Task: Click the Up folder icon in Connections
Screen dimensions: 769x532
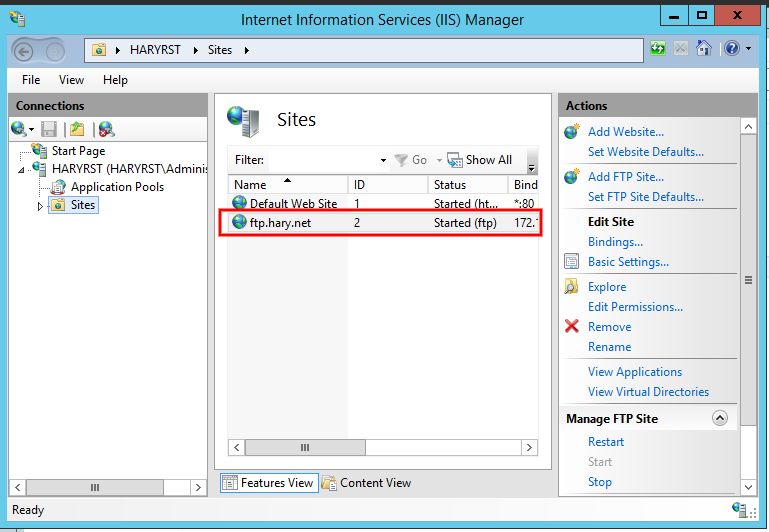Action: point(77,129)
